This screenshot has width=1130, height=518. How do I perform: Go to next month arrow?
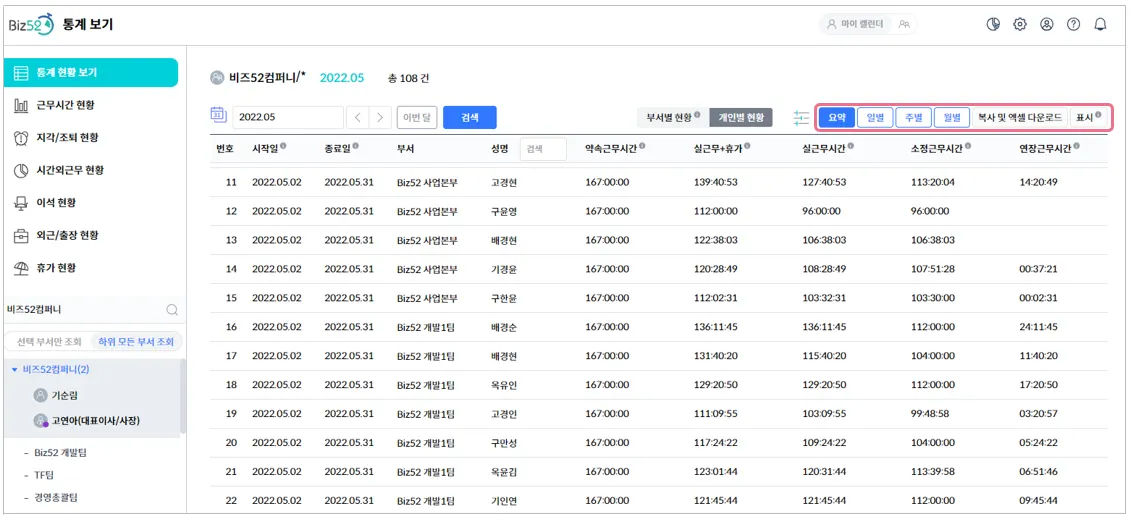(x=381, y=117)
